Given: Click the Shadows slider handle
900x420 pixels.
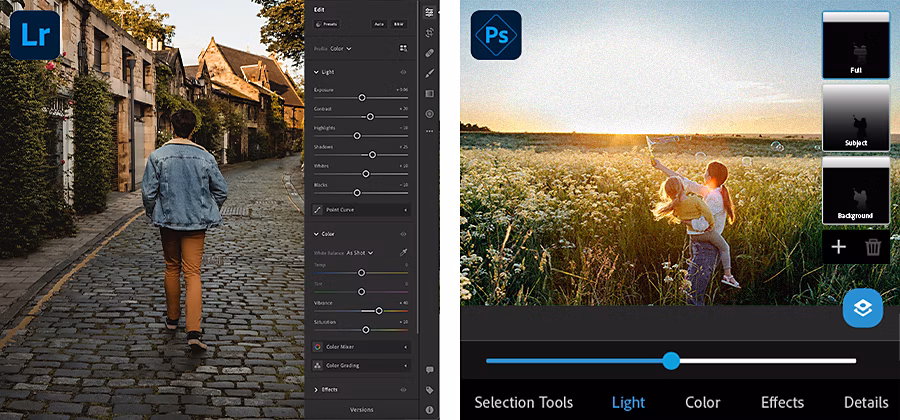Looking at the screenshot, I should pyautogui.click(x=373, y=155).
